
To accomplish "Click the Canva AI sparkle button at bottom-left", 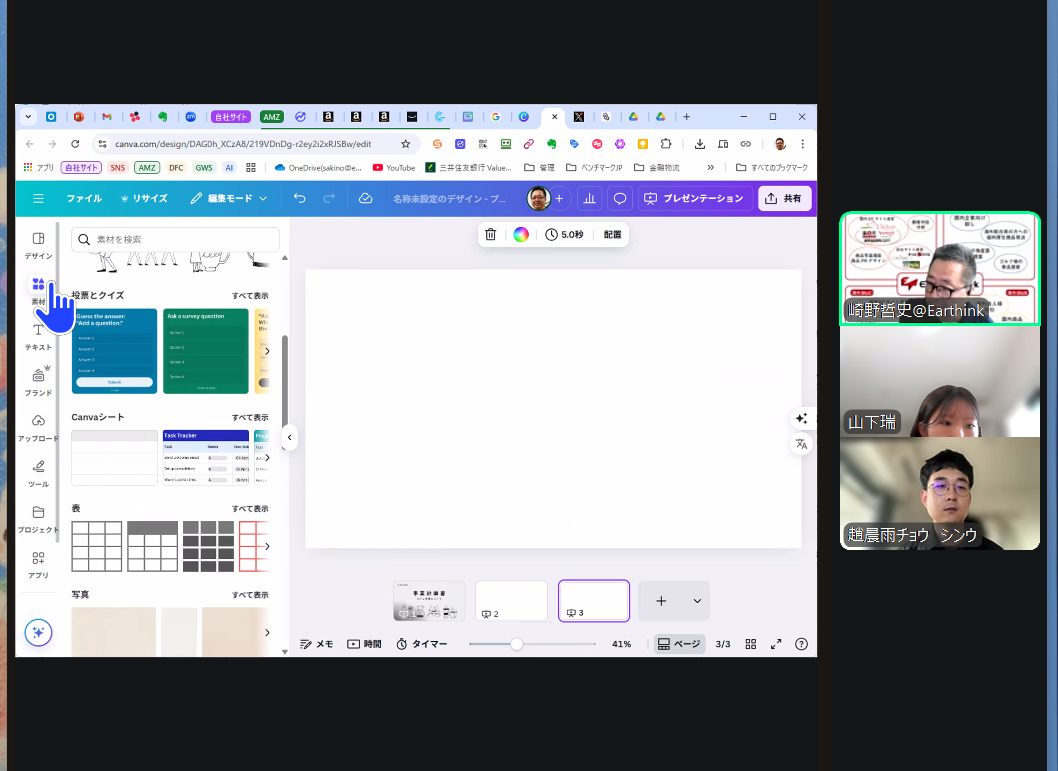I will (38, 632).
